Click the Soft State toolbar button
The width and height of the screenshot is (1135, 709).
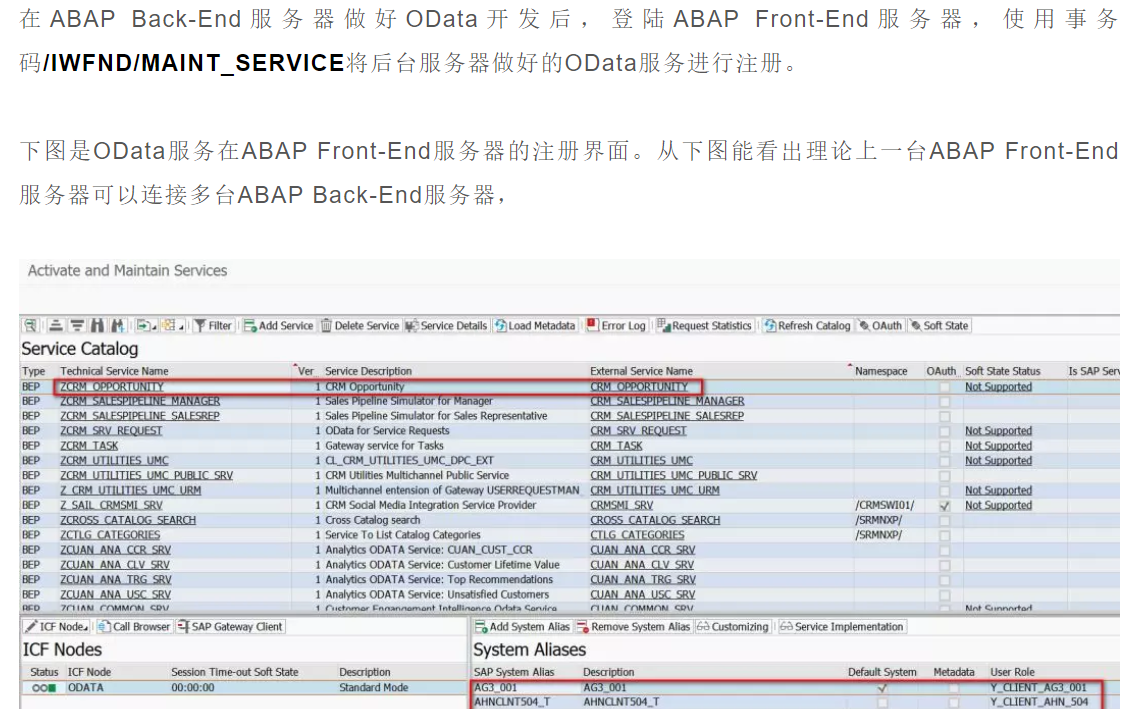pyautogui.click(x=939, y=326)
